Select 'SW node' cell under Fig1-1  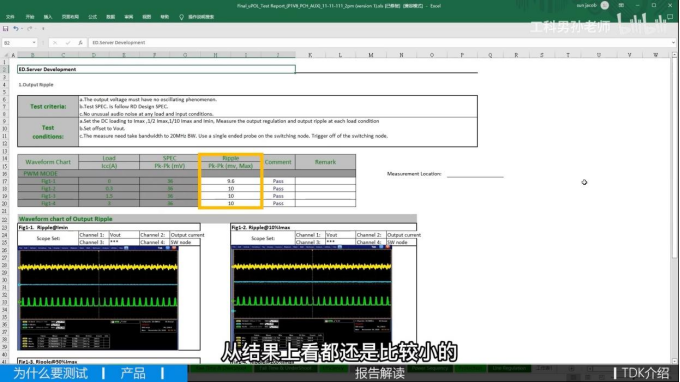pos(185,242)
